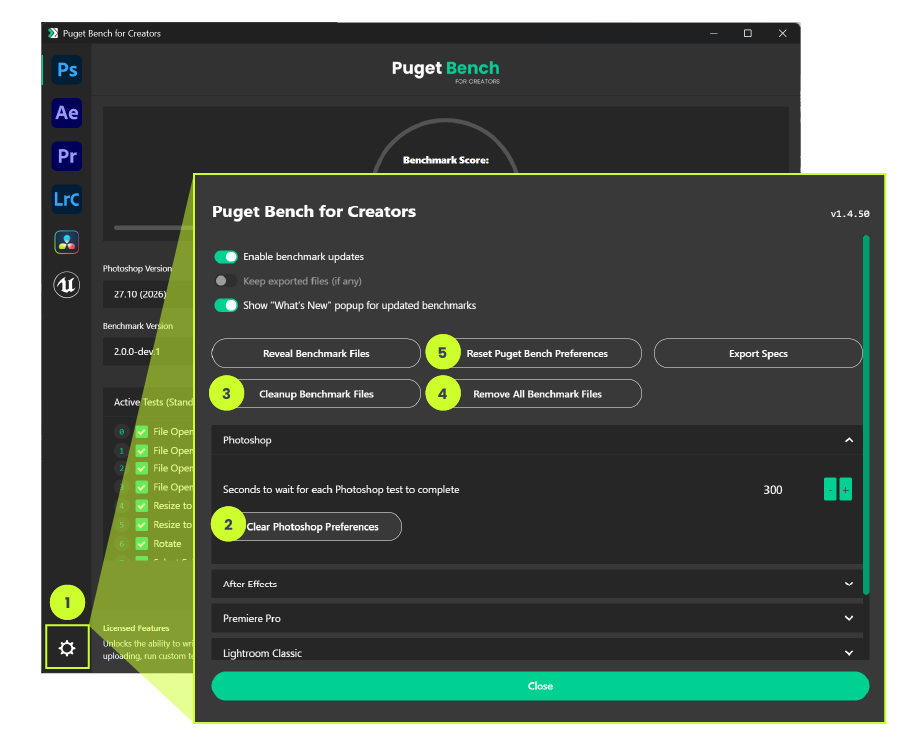Click the Photoshop Version 27.10 (2026) field
The width and height of the screenshot is (911, 752).
pyautogui.click(x=148, y=294)
